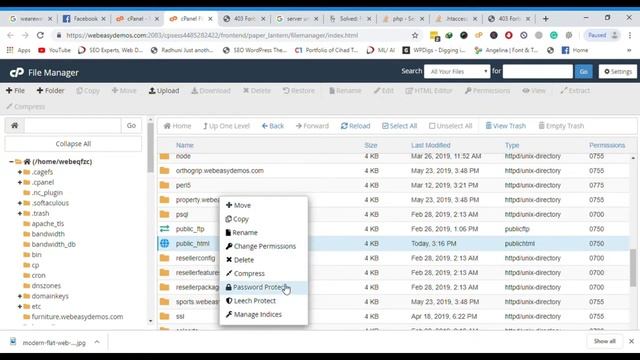Click the directory path input field

[x=73, y=125]
